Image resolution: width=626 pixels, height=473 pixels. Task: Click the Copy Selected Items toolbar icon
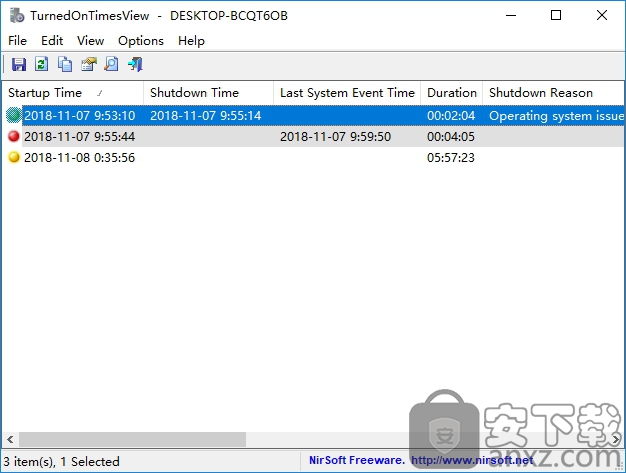click(65, 64)
